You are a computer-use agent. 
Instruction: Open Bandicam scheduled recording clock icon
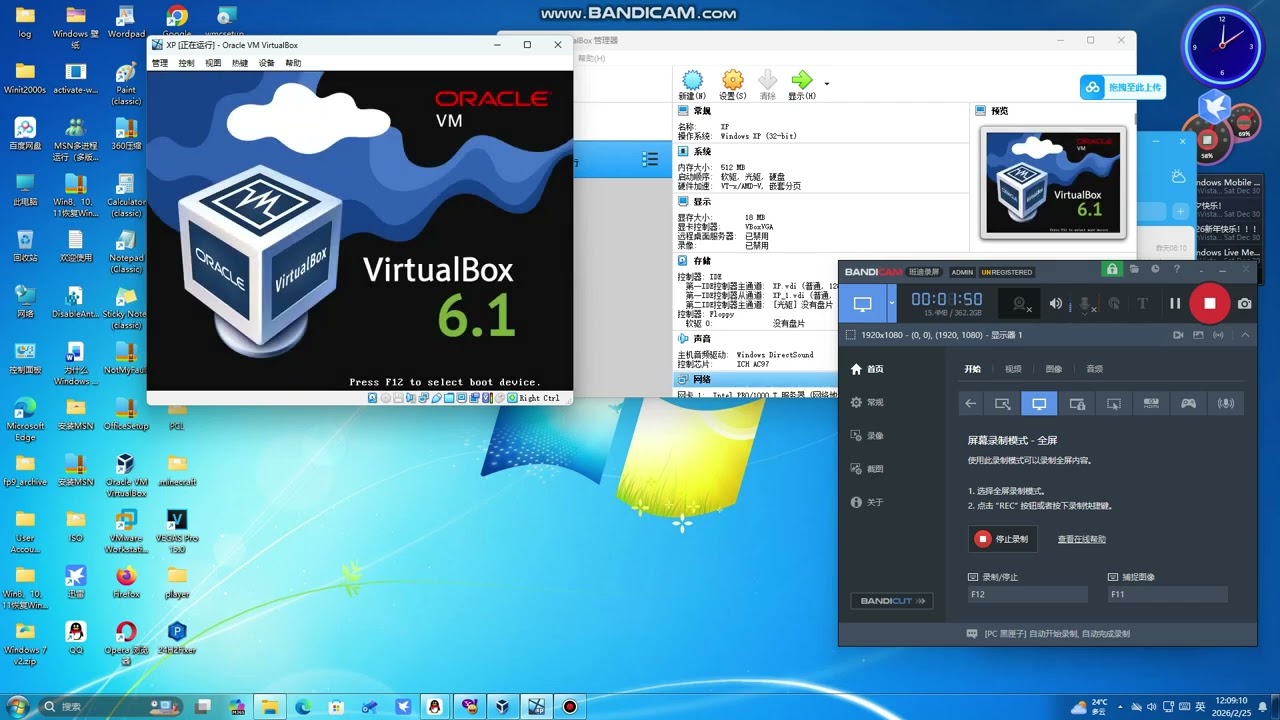pyautogui.click(x=1155, y=269)
